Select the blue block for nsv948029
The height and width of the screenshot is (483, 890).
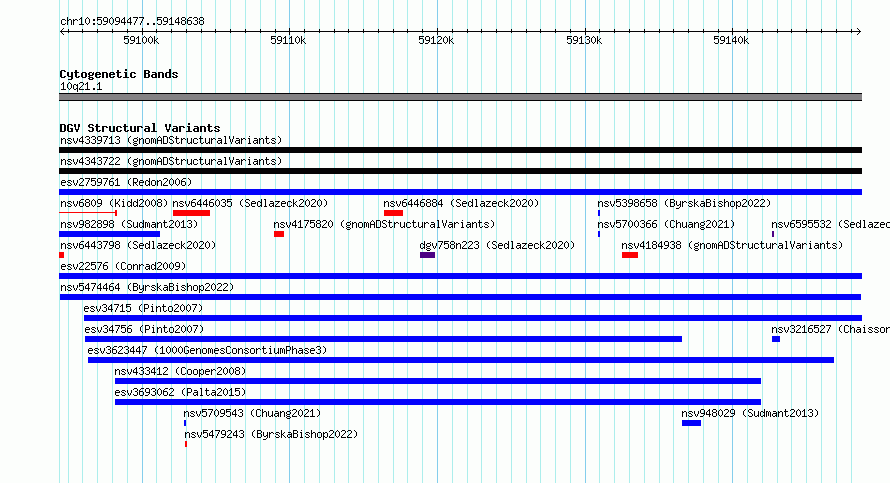[691, 423]
